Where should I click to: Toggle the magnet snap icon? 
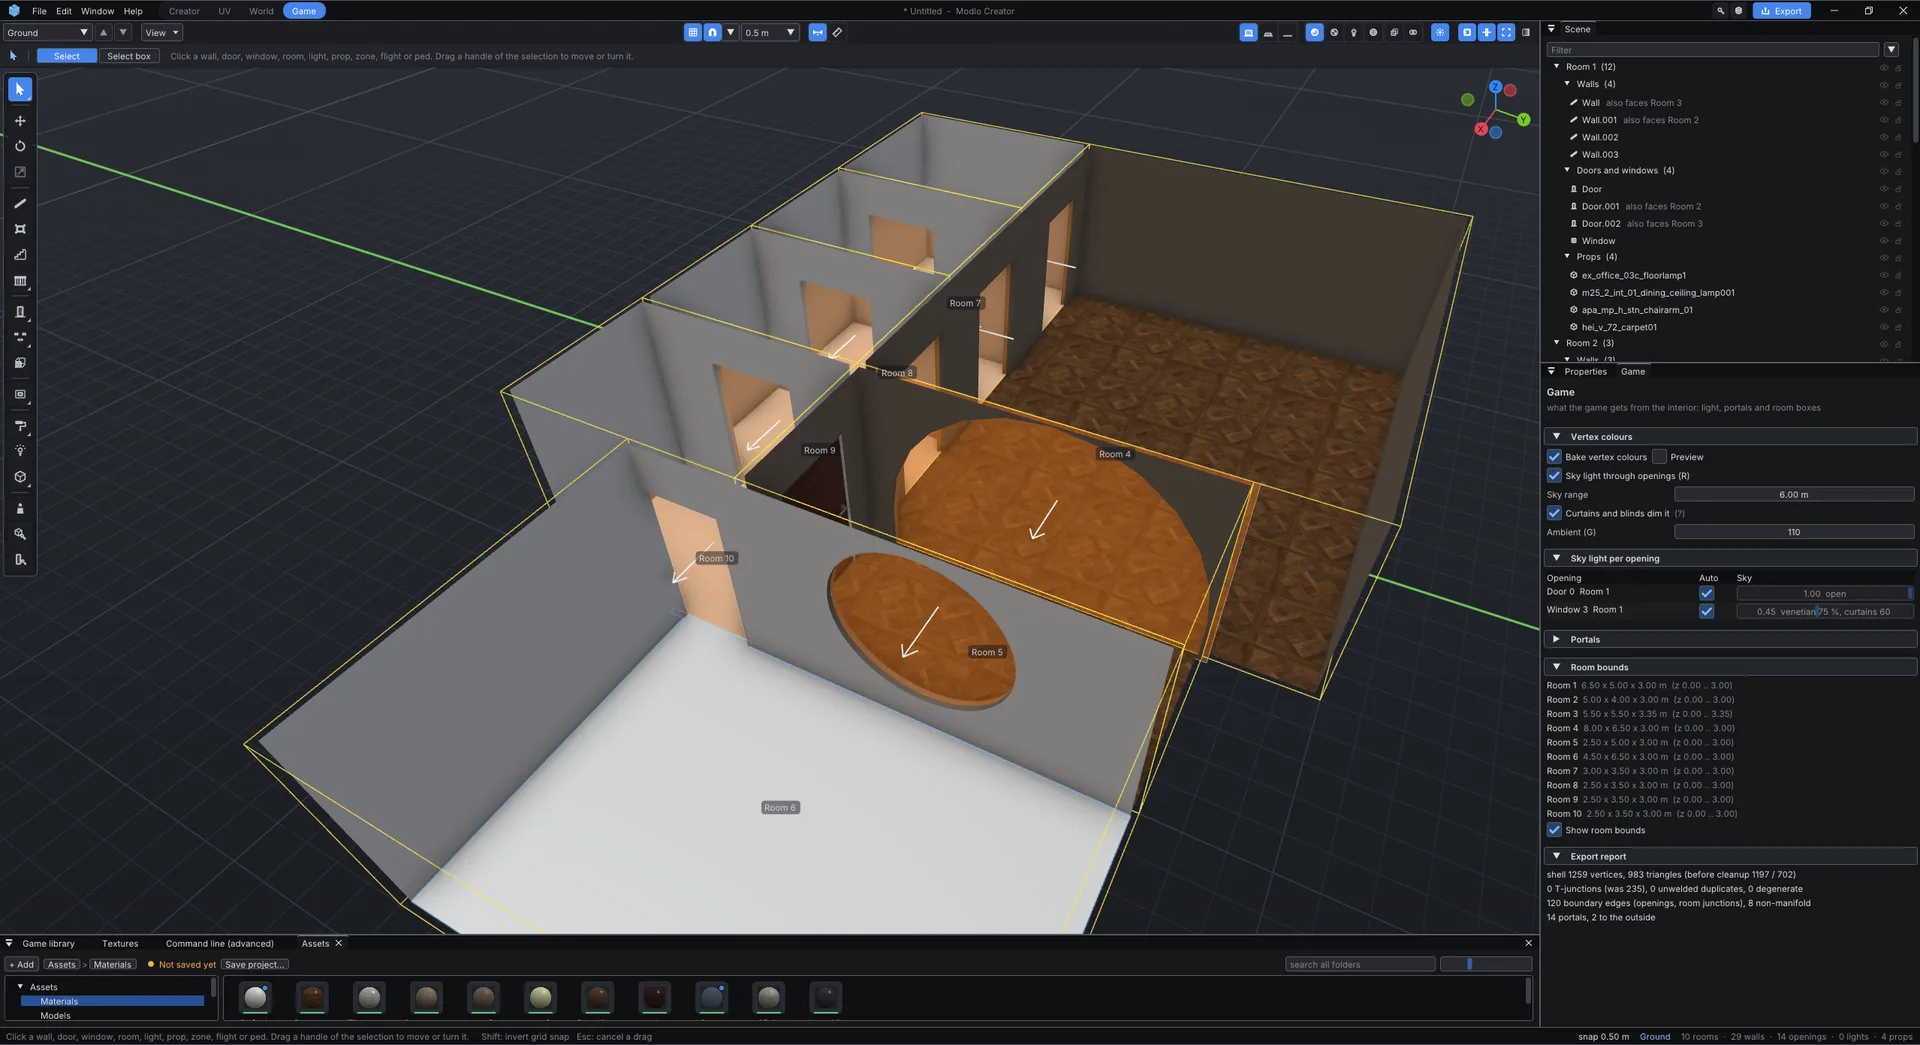pos(712,32)
